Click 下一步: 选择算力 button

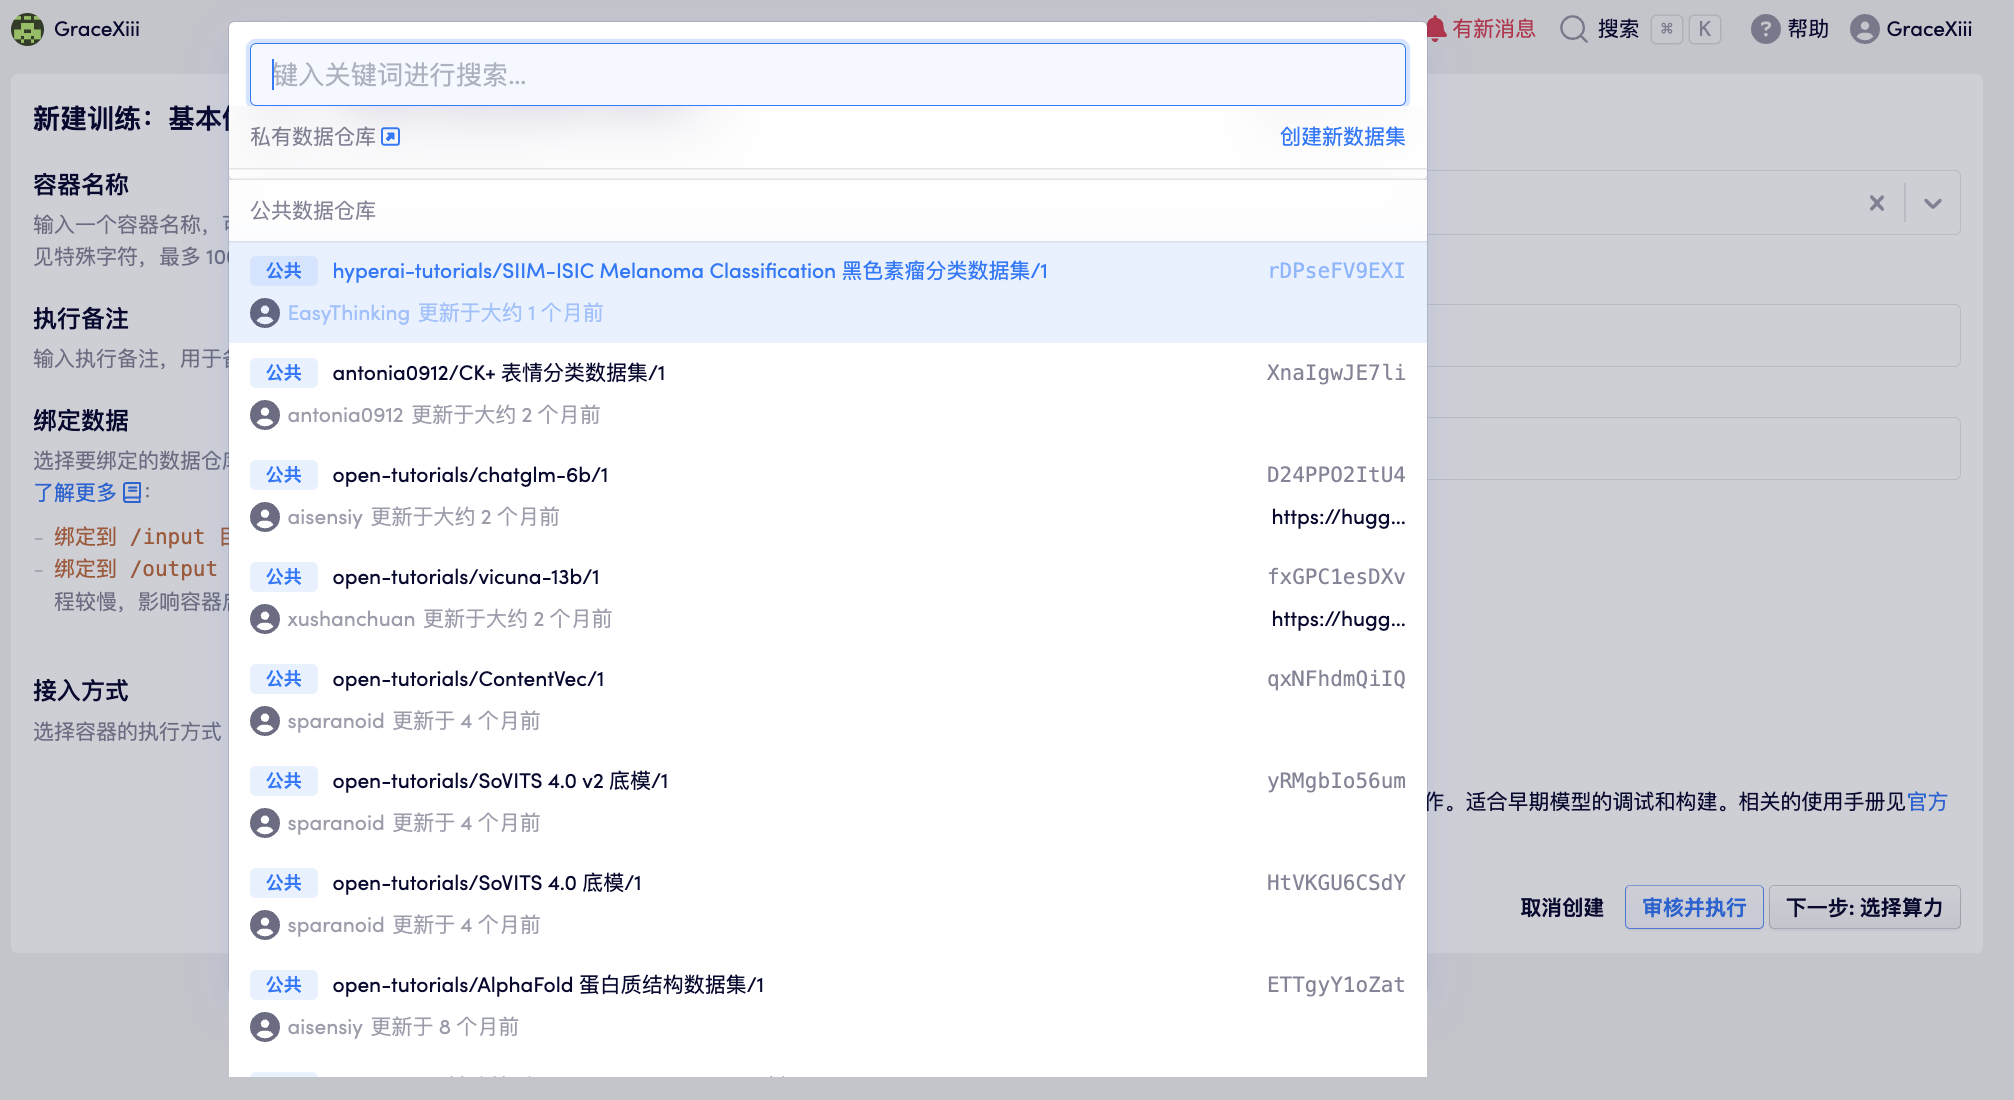click(1864, 907)
